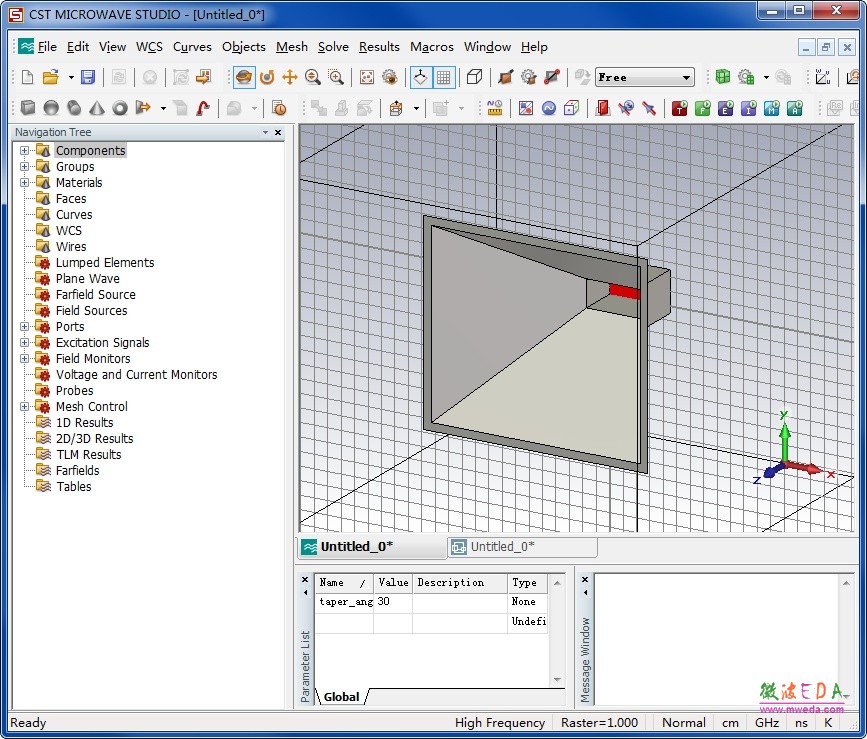The width and height of the screenshot is (867, 739).
Task: Create a new project file
Action: tap(27, 77)
